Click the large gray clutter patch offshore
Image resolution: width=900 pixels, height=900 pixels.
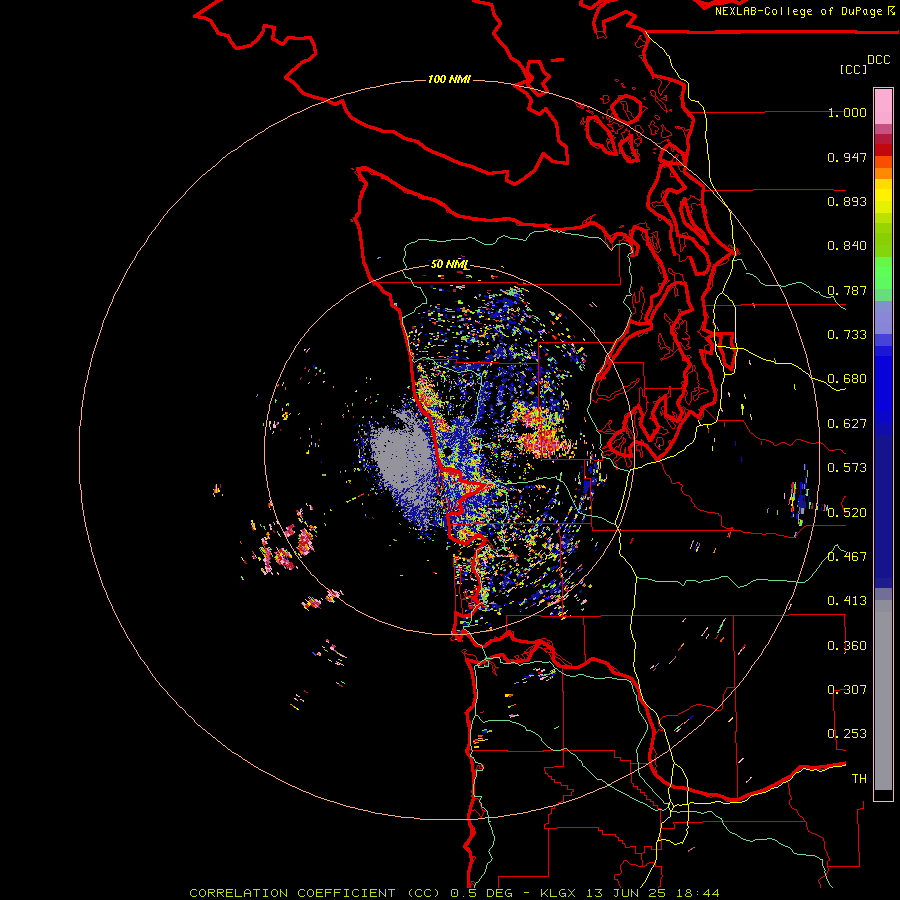(x=402, y=456)
